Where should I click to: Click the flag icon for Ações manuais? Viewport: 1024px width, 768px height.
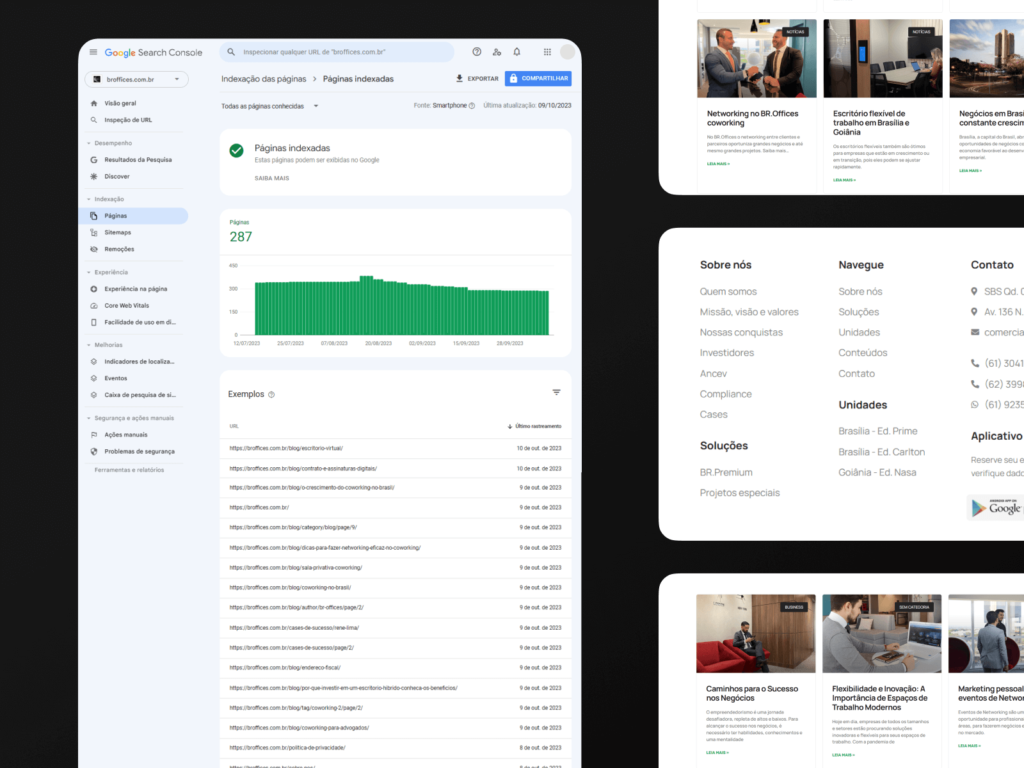click(94, 435)
